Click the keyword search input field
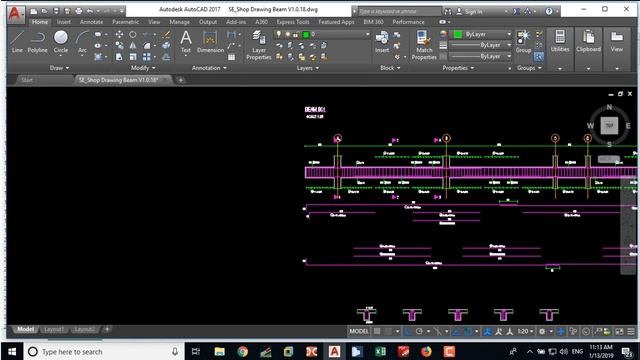 [400, 11]
